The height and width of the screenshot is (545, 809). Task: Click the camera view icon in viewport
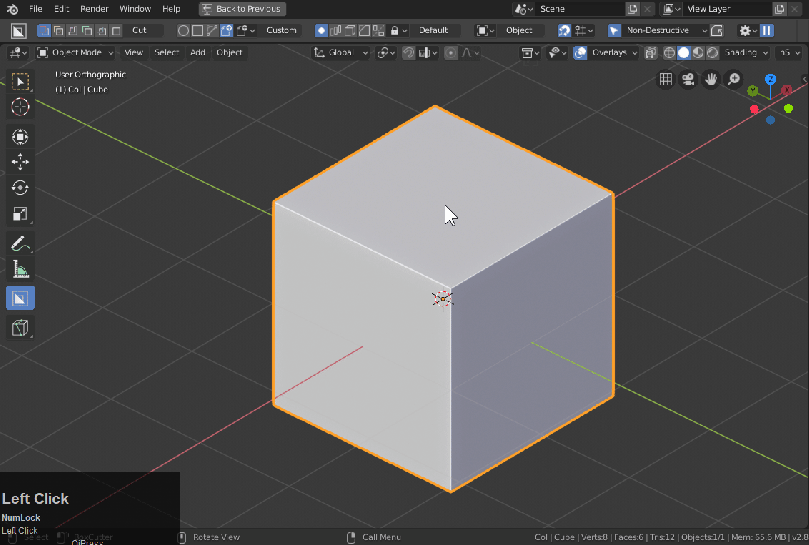click(688, 80)
